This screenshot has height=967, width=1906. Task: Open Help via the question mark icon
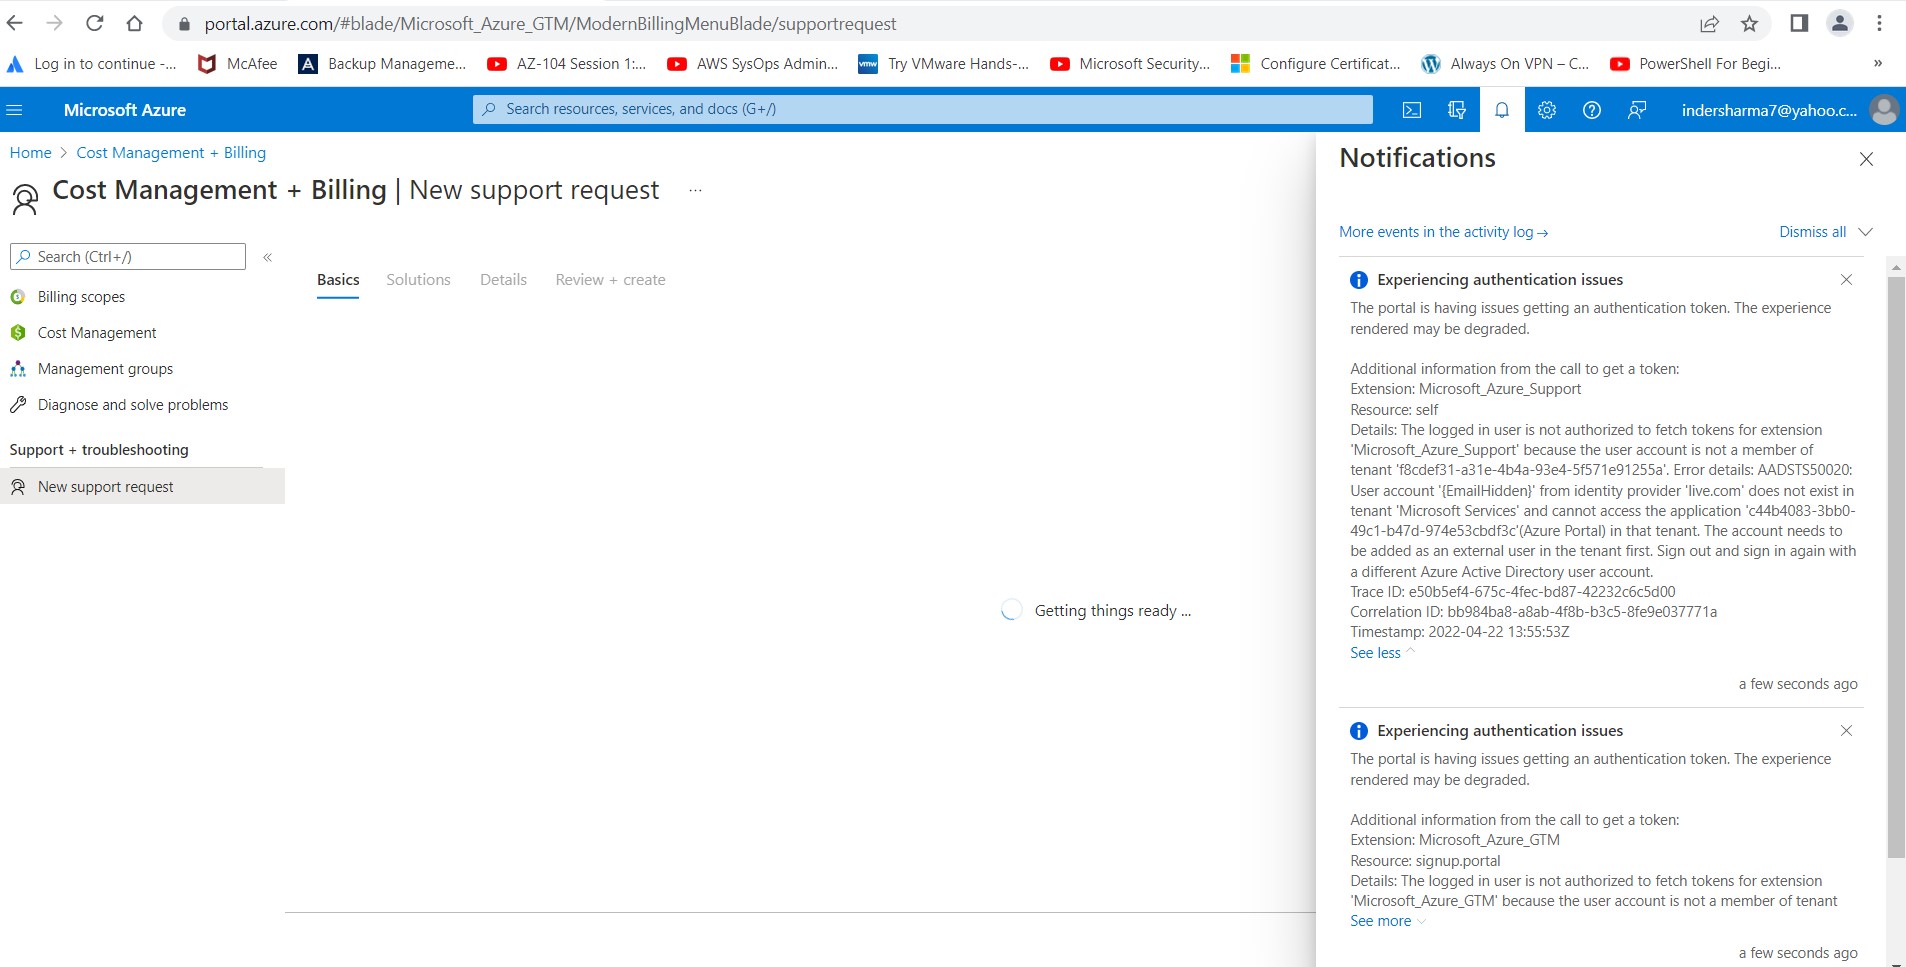1591,110
